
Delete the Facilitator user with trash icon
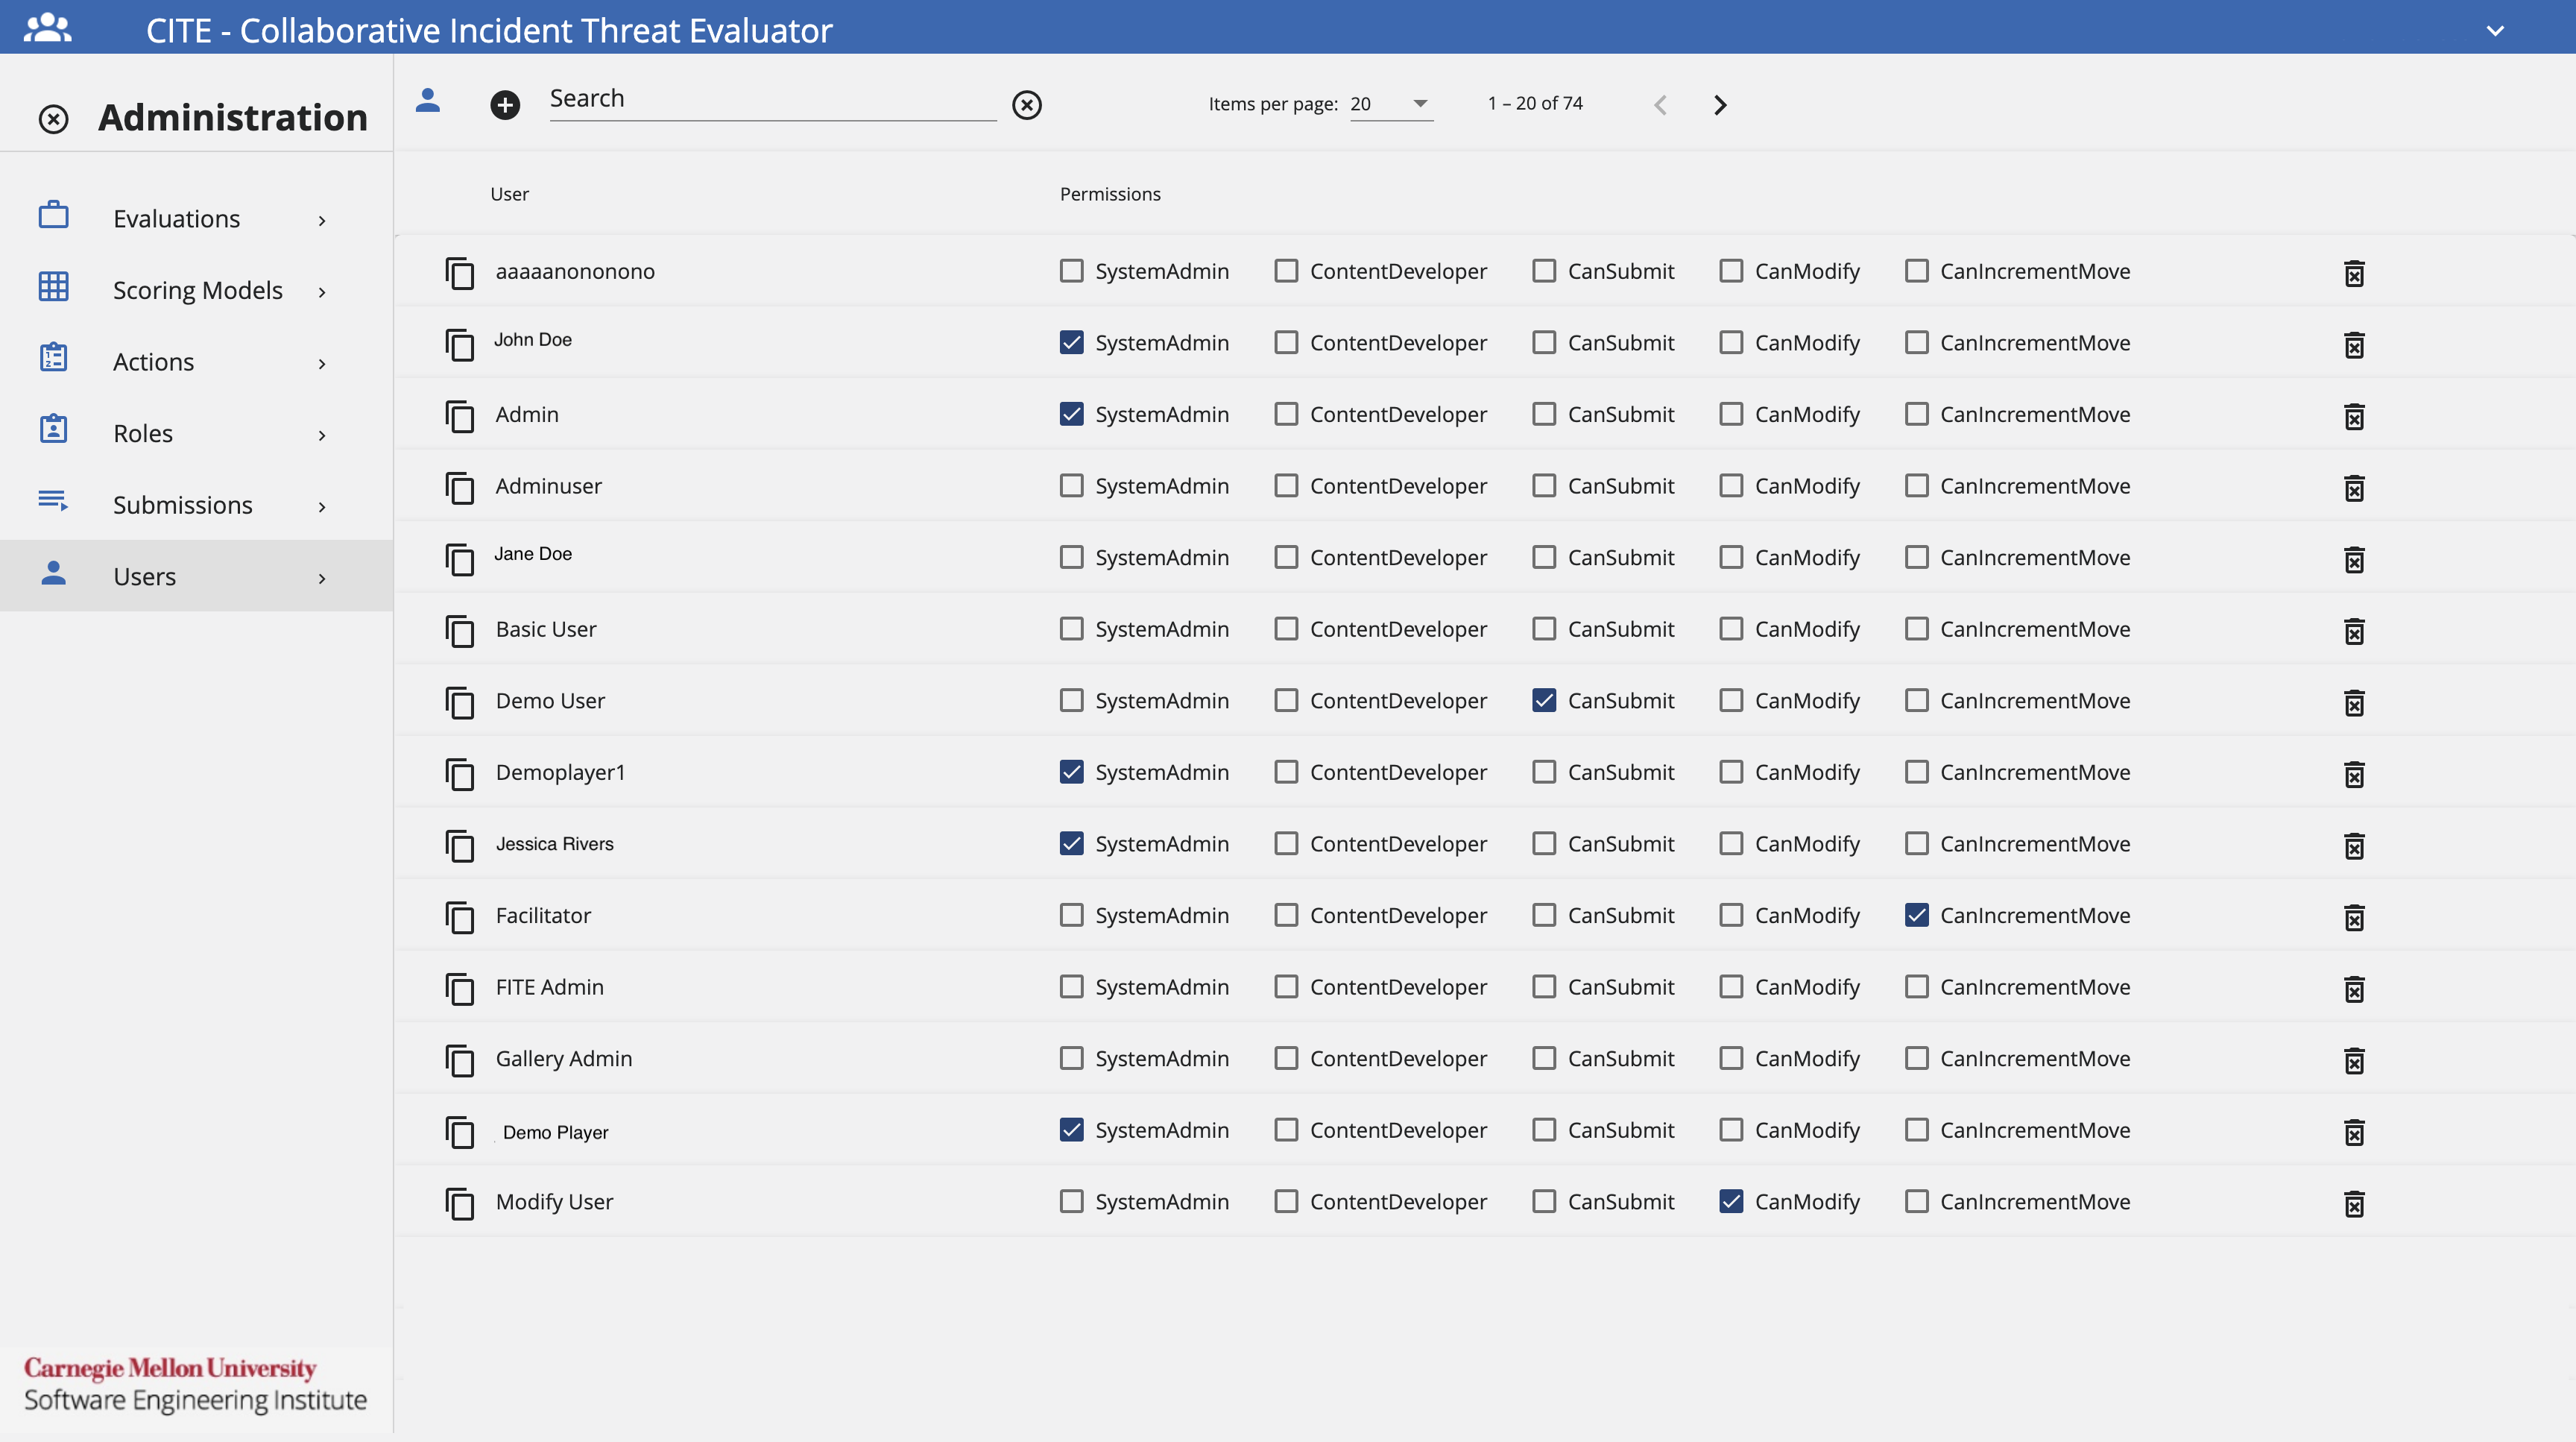2355,917
